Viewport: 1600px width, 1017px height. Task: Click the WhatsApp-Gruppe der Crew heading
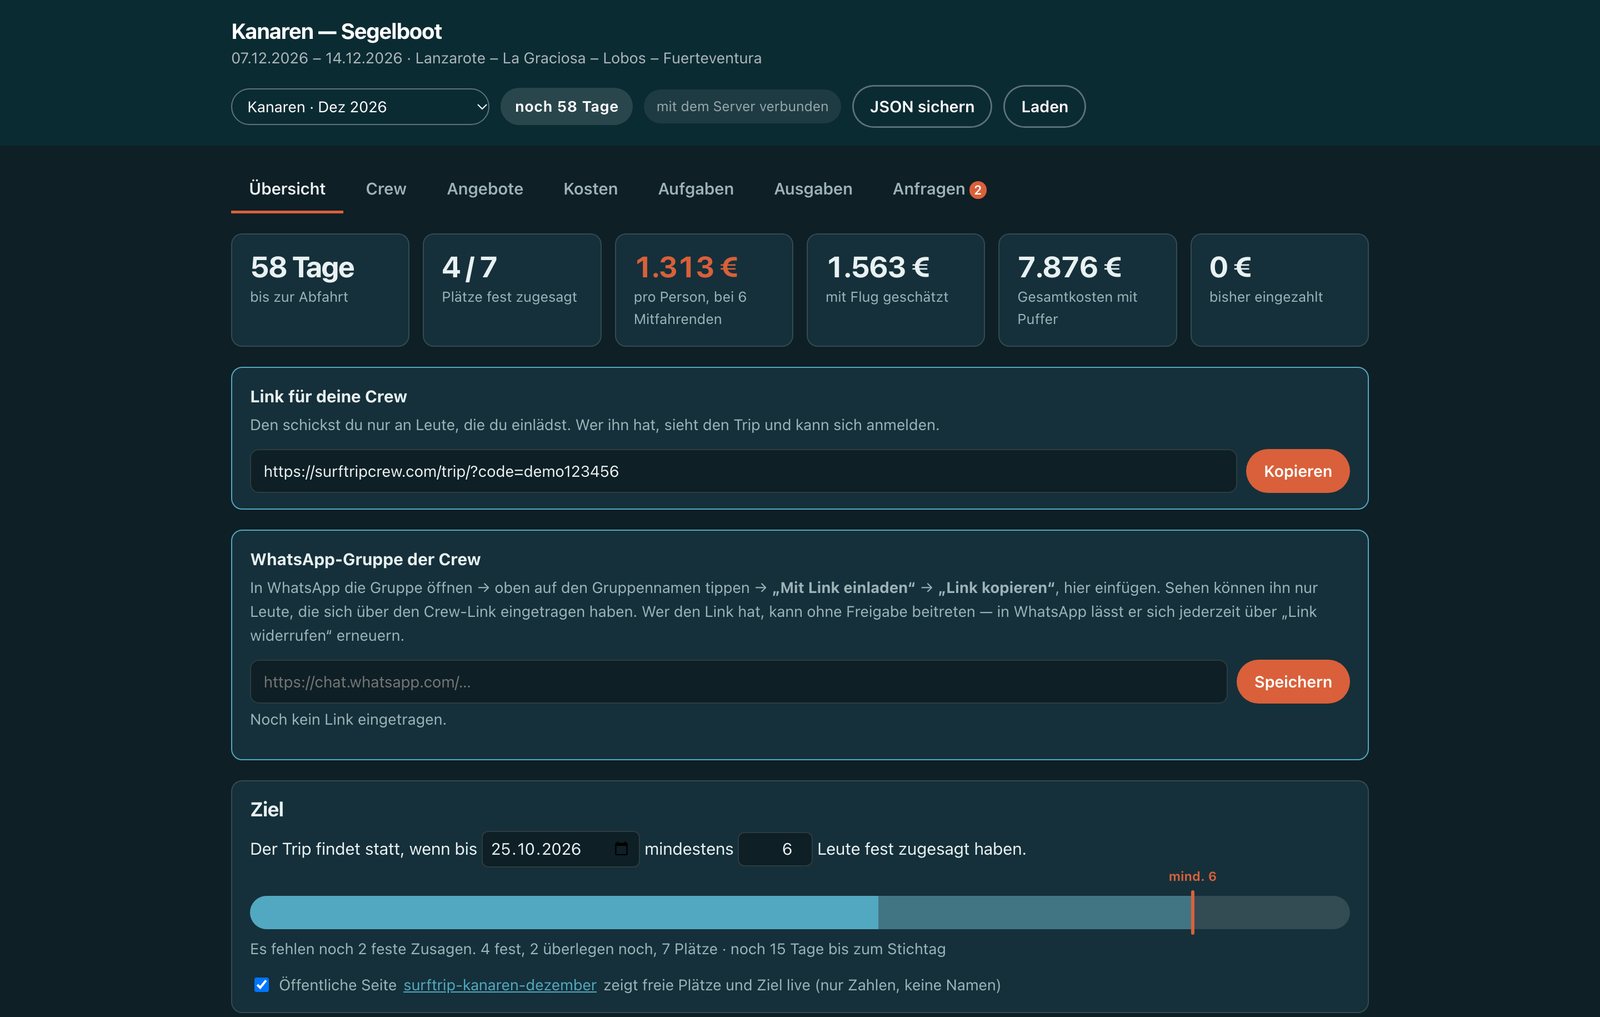point(365,560)
